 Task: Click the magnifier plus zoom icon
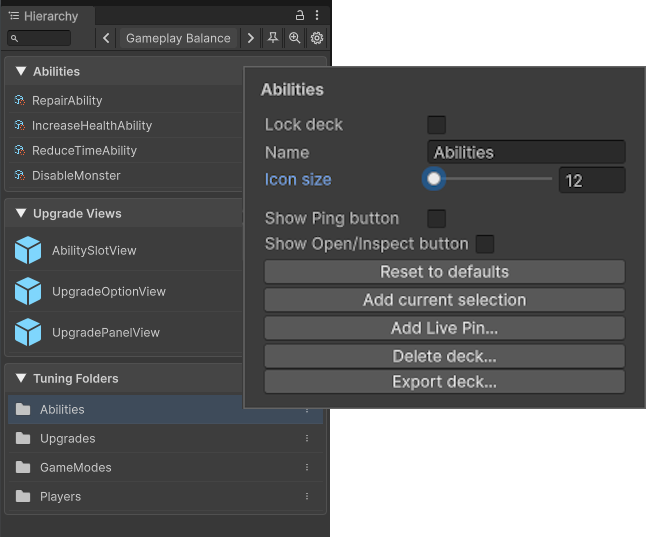tap(295, 38)
